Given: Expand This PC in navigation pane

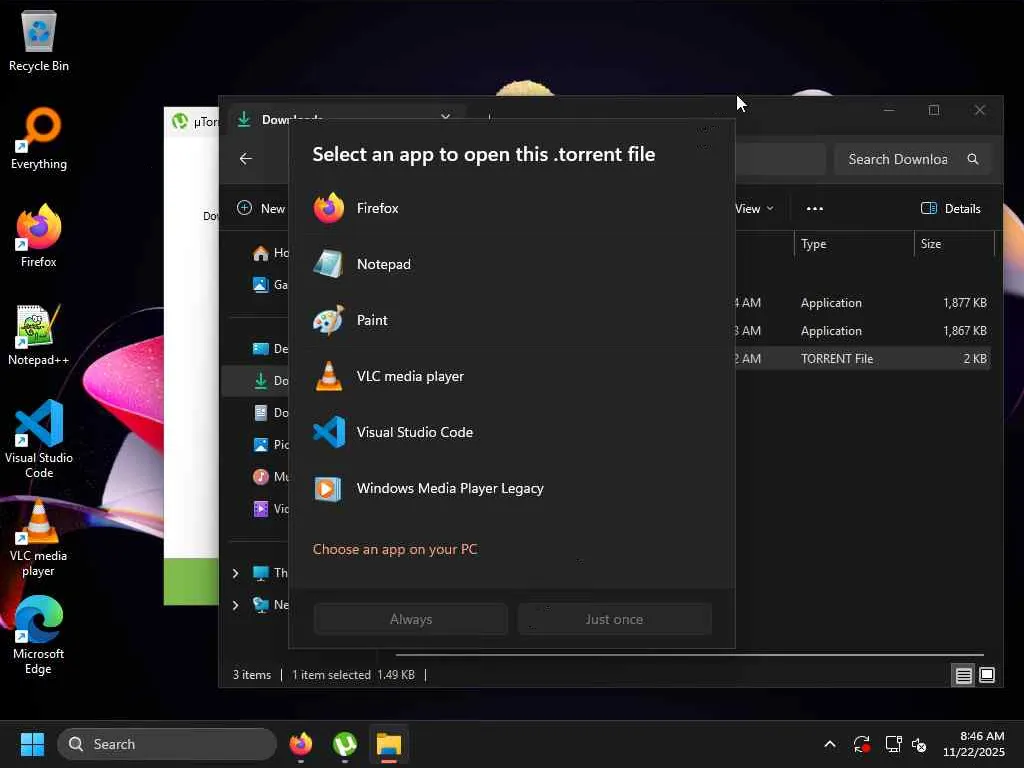Looking at the screenshot, I should [235, 573].
